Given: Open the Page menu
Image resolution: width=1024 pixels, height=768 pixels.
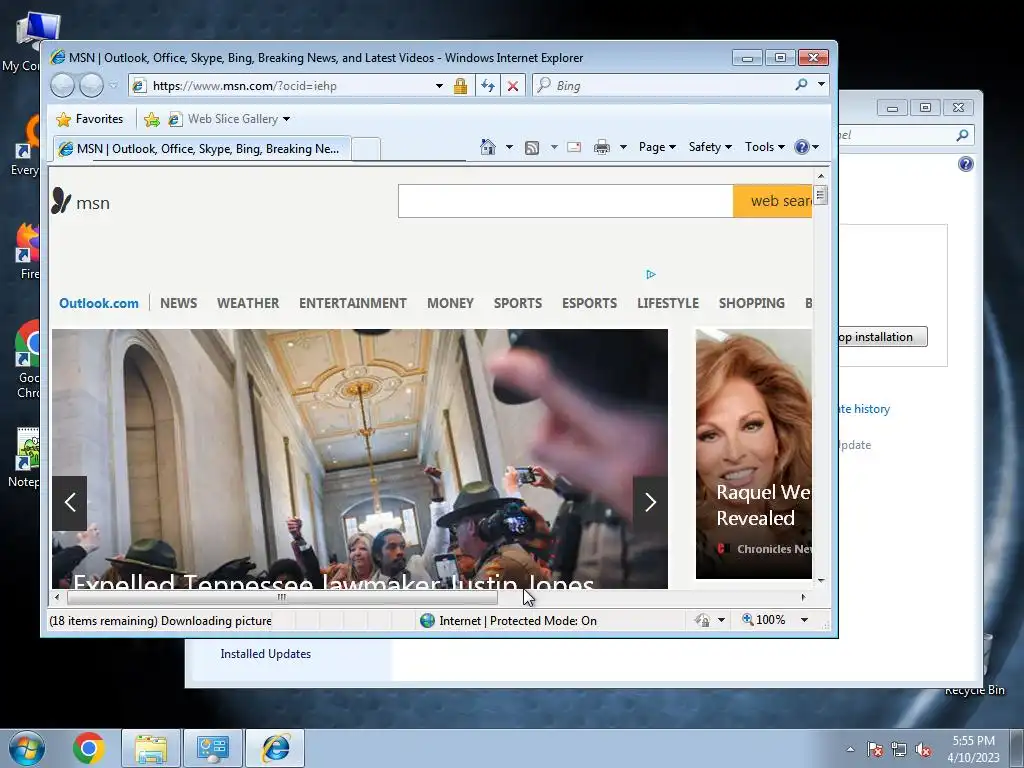Looking at the screenshot, I should tap(657, 147).
